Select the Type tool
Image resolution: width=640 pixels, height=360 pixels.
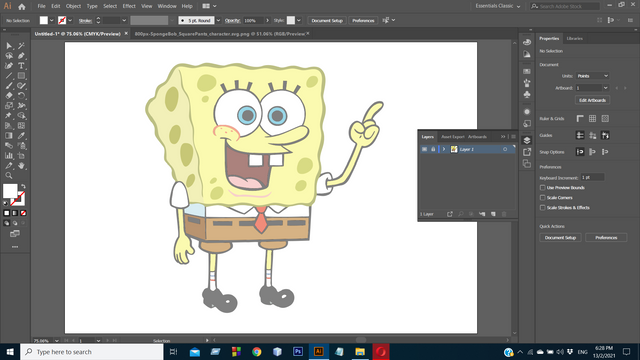[21, 66]
